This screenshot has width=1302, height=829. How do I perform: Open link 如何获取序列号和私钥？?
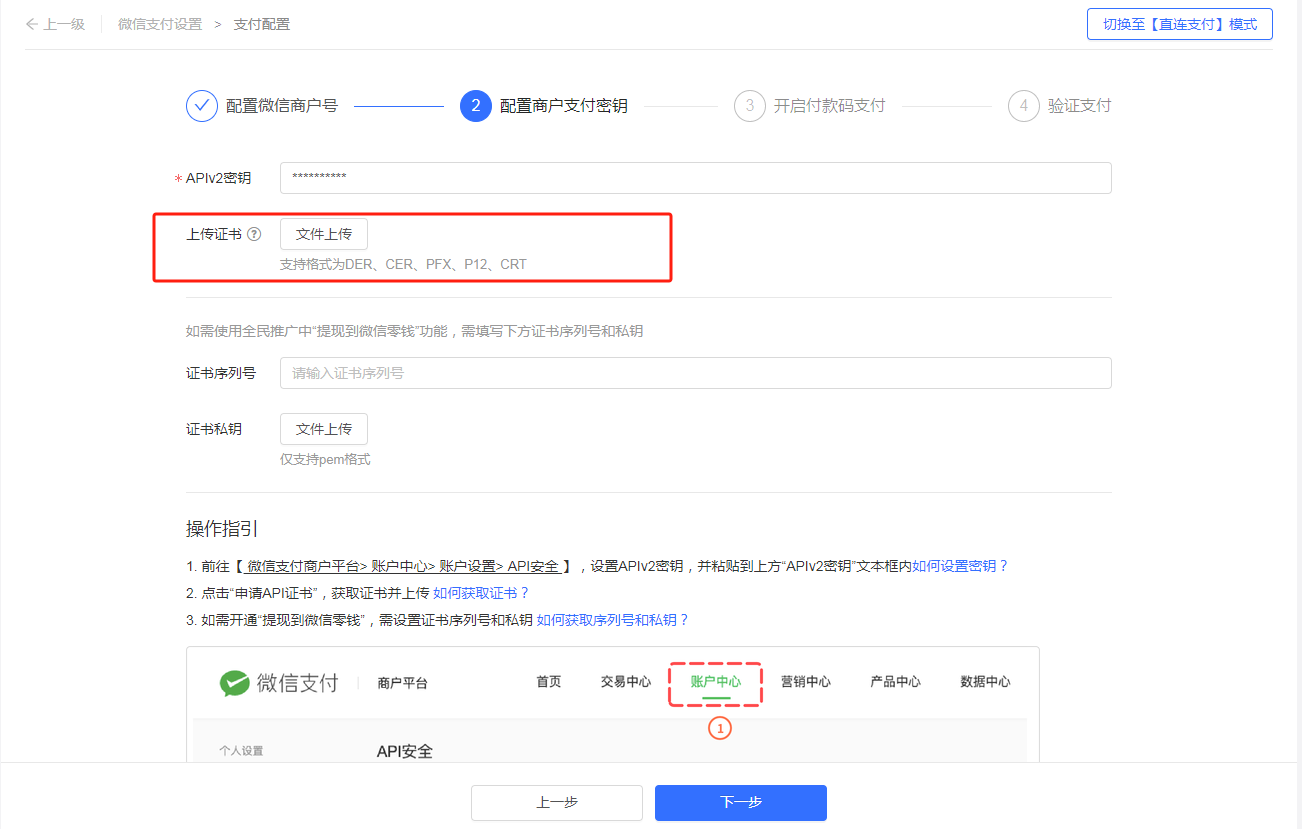pos(613,620)
